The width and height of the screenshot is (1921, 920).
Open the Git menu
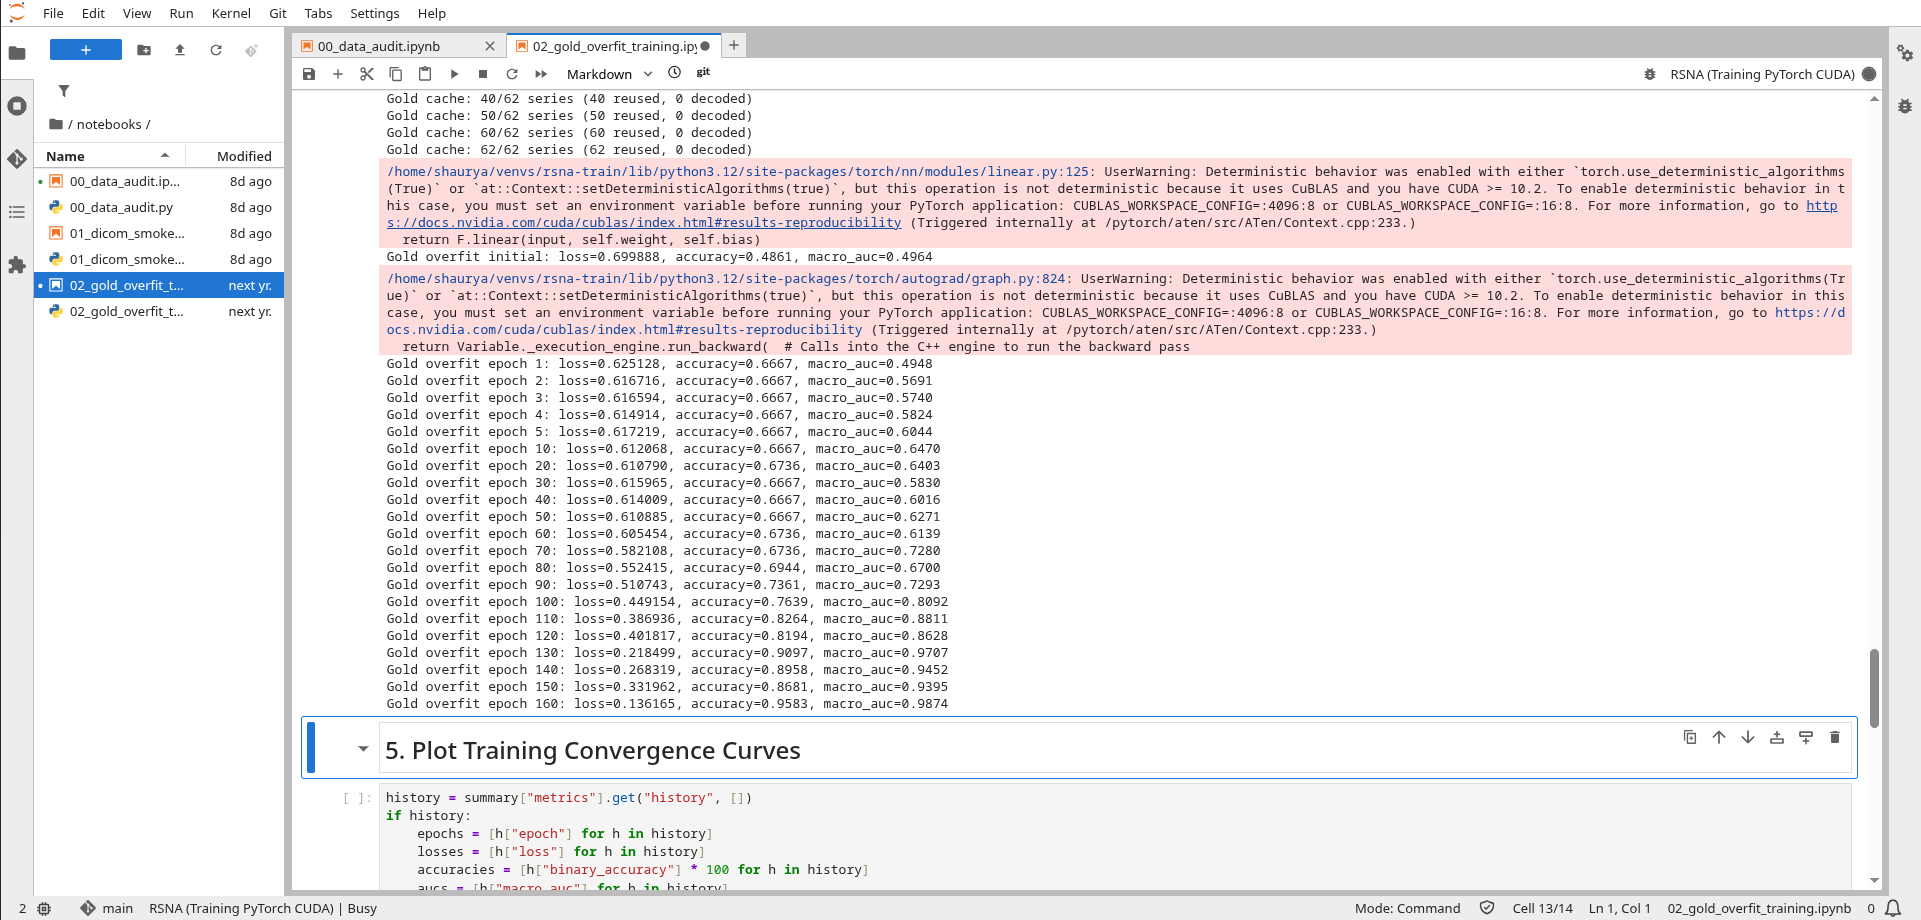pos(278,13)
